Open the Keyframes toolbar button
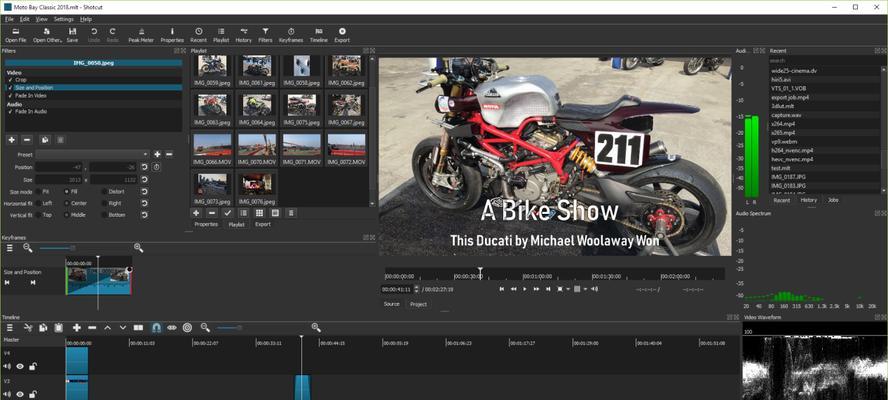 291,35
